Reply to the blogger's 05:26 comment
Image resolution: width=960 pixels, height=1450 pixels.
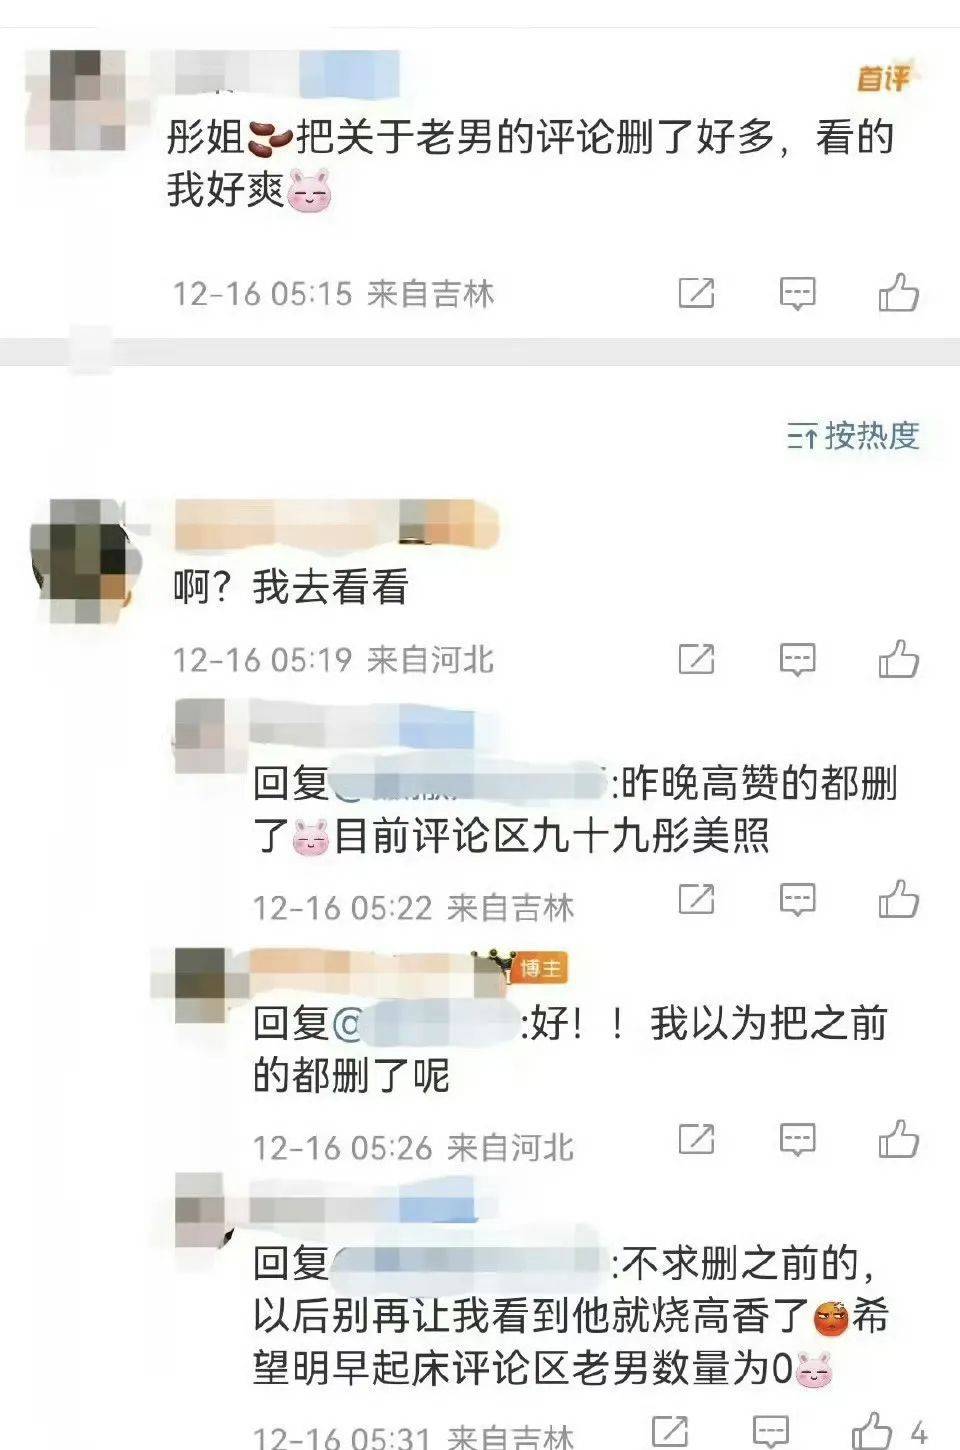(x=797, y=1140)
